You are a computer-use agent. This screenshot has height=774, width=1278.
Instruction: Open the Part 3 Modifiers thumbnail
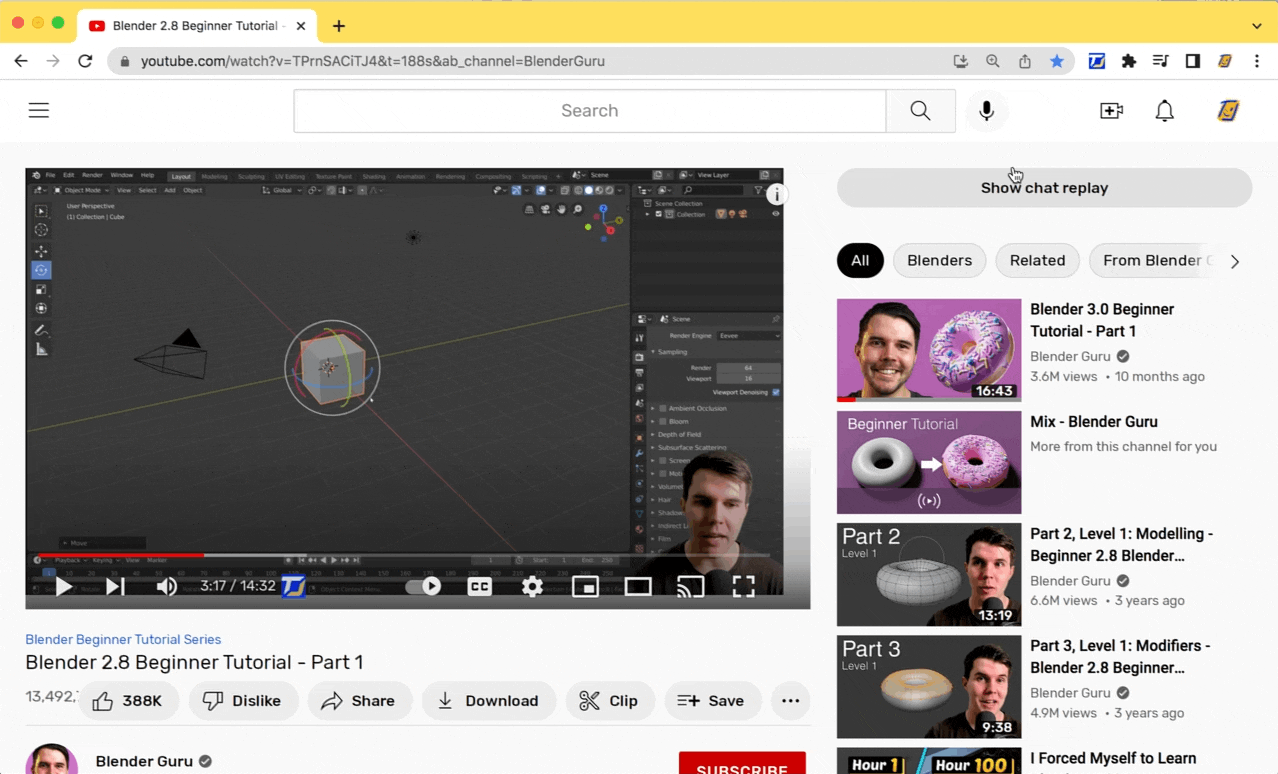929,686
